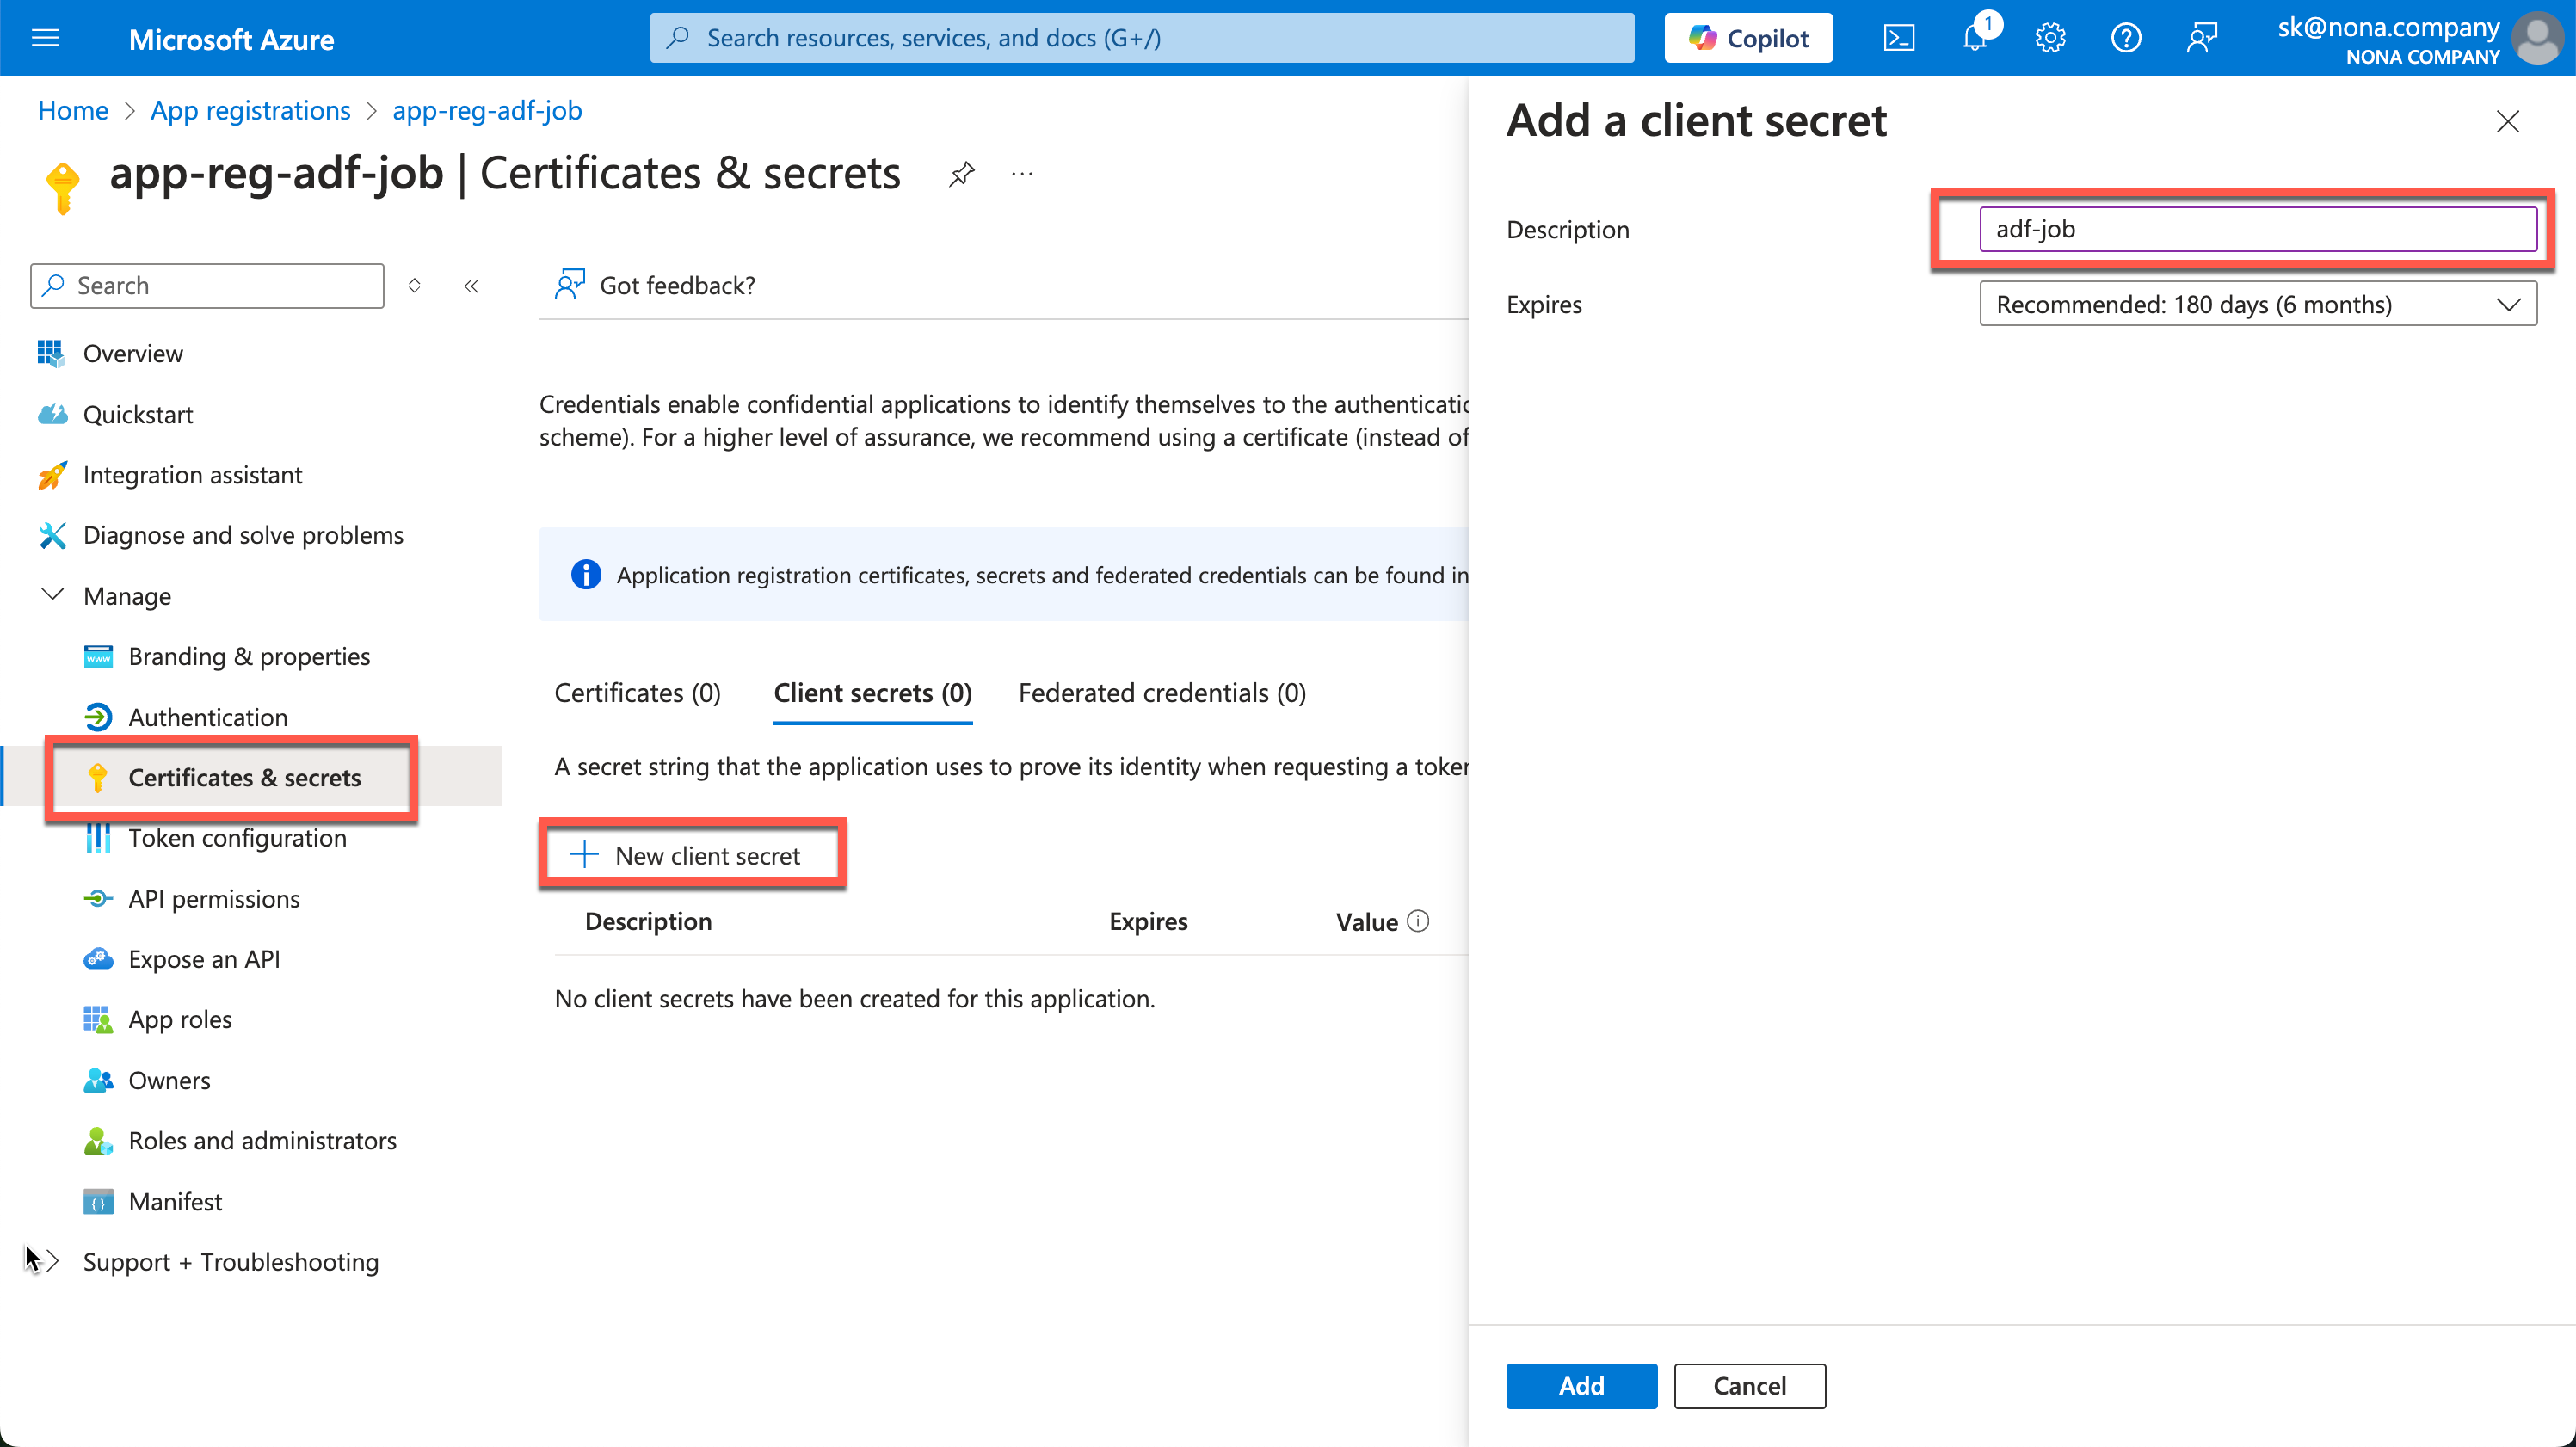Toggle sidebar expand/collapse all arrows
The image size is (2576, 1447).
pos(414,286)
